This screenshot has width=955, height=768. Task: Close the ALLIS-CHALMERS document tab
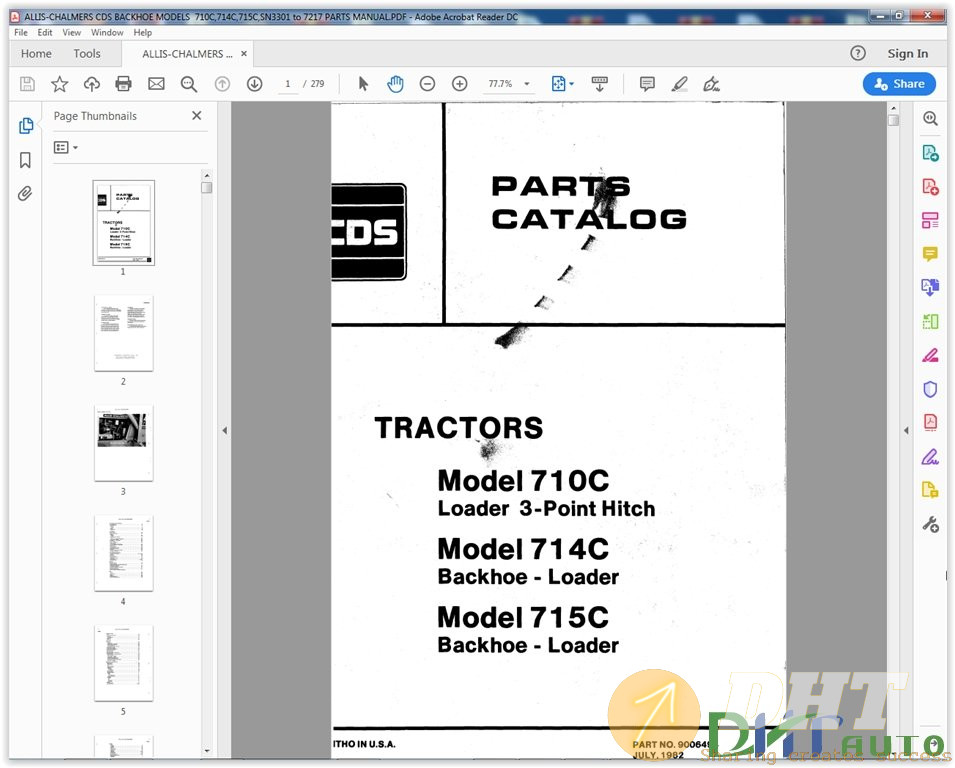tap(244, 54)
